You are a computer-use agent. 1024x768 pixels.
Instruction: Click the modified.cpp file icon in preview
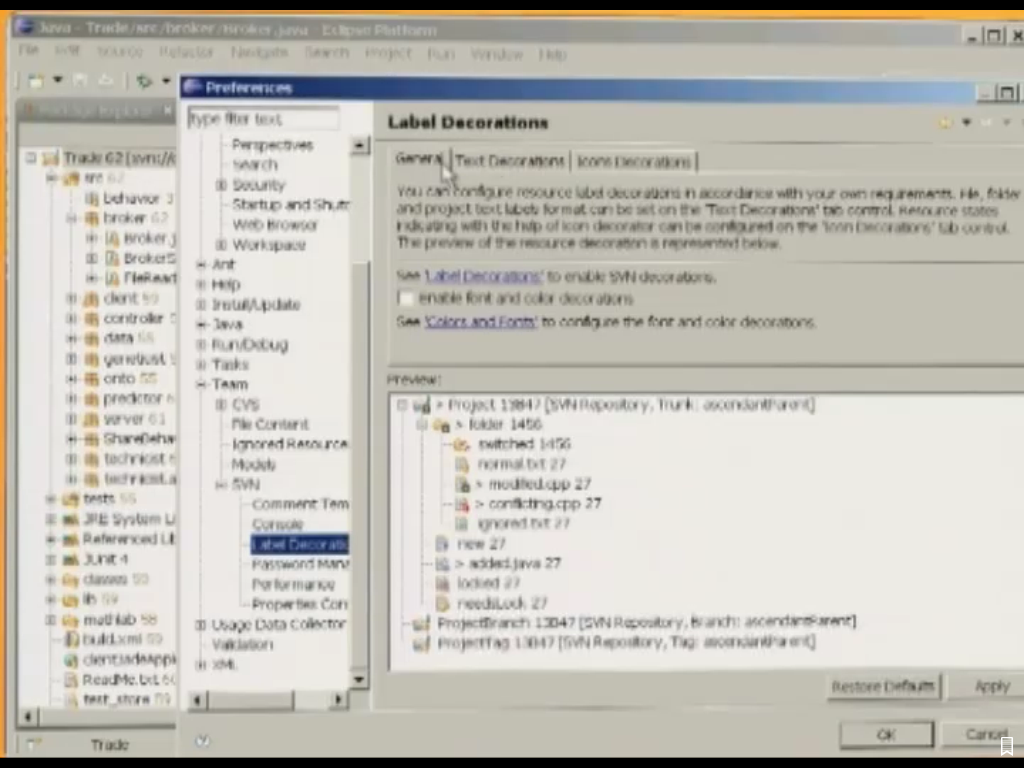point(462,485)
